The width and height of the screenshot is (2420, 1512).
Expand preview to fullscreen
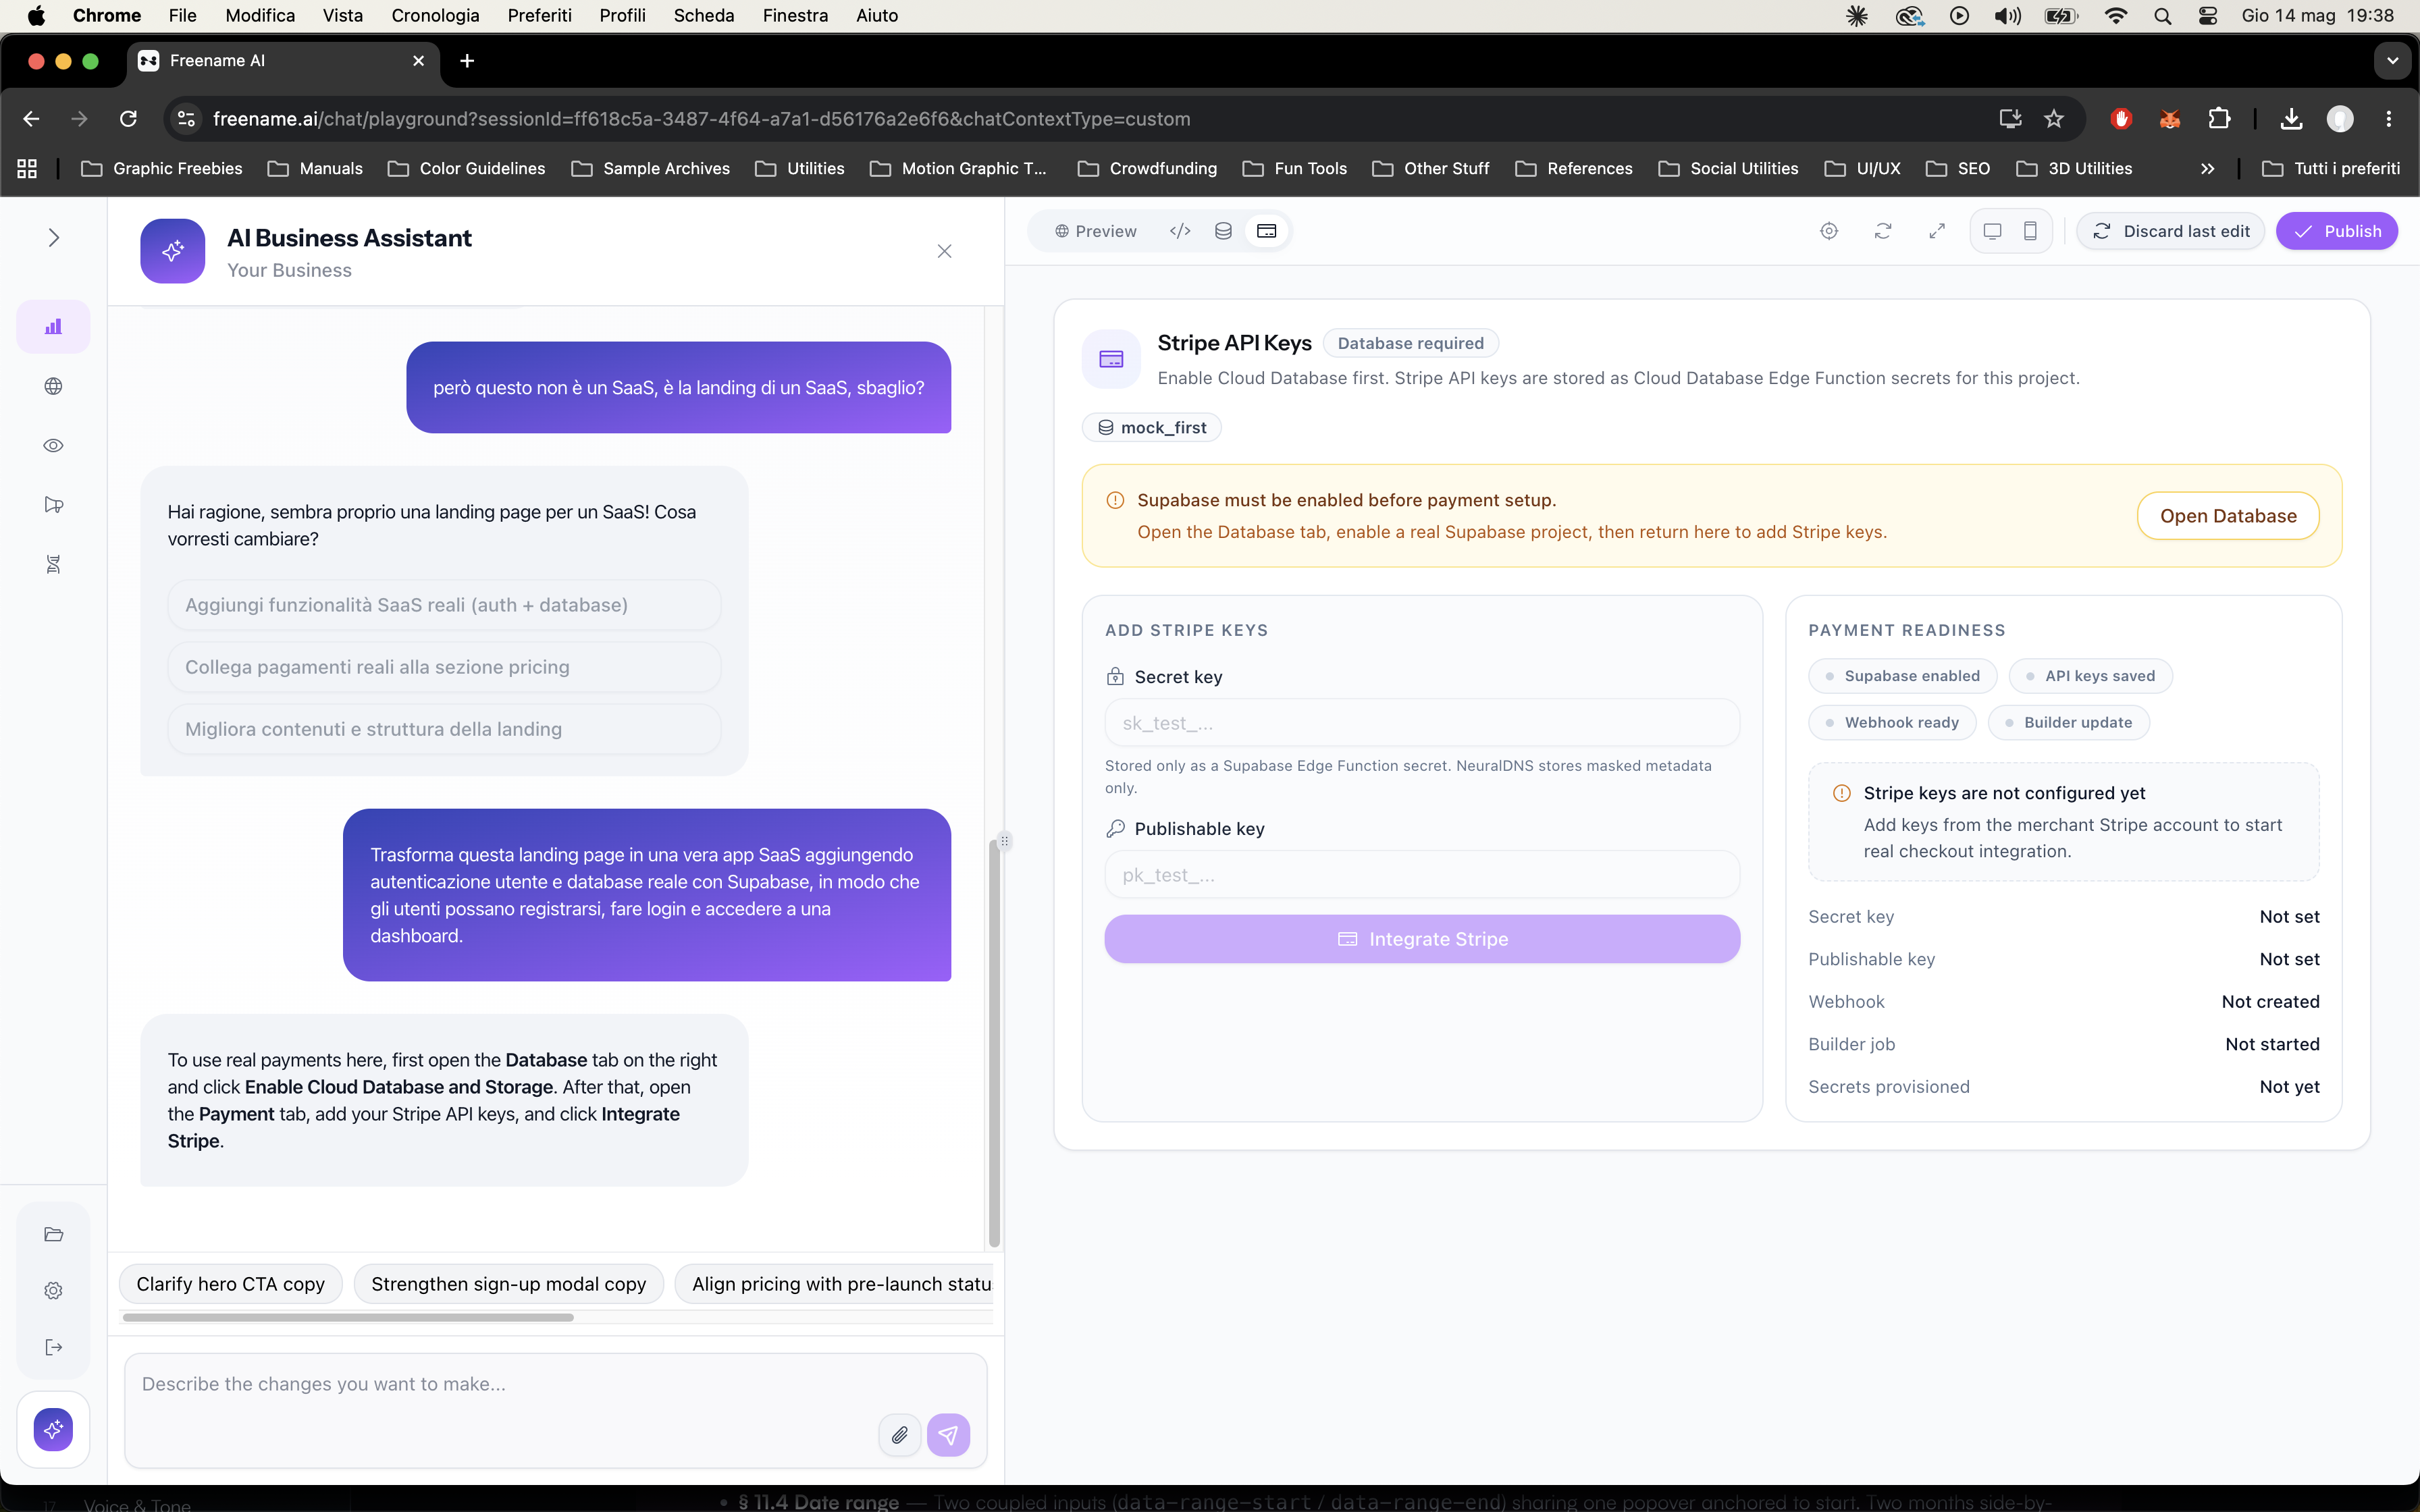[x=1937, y=231]
